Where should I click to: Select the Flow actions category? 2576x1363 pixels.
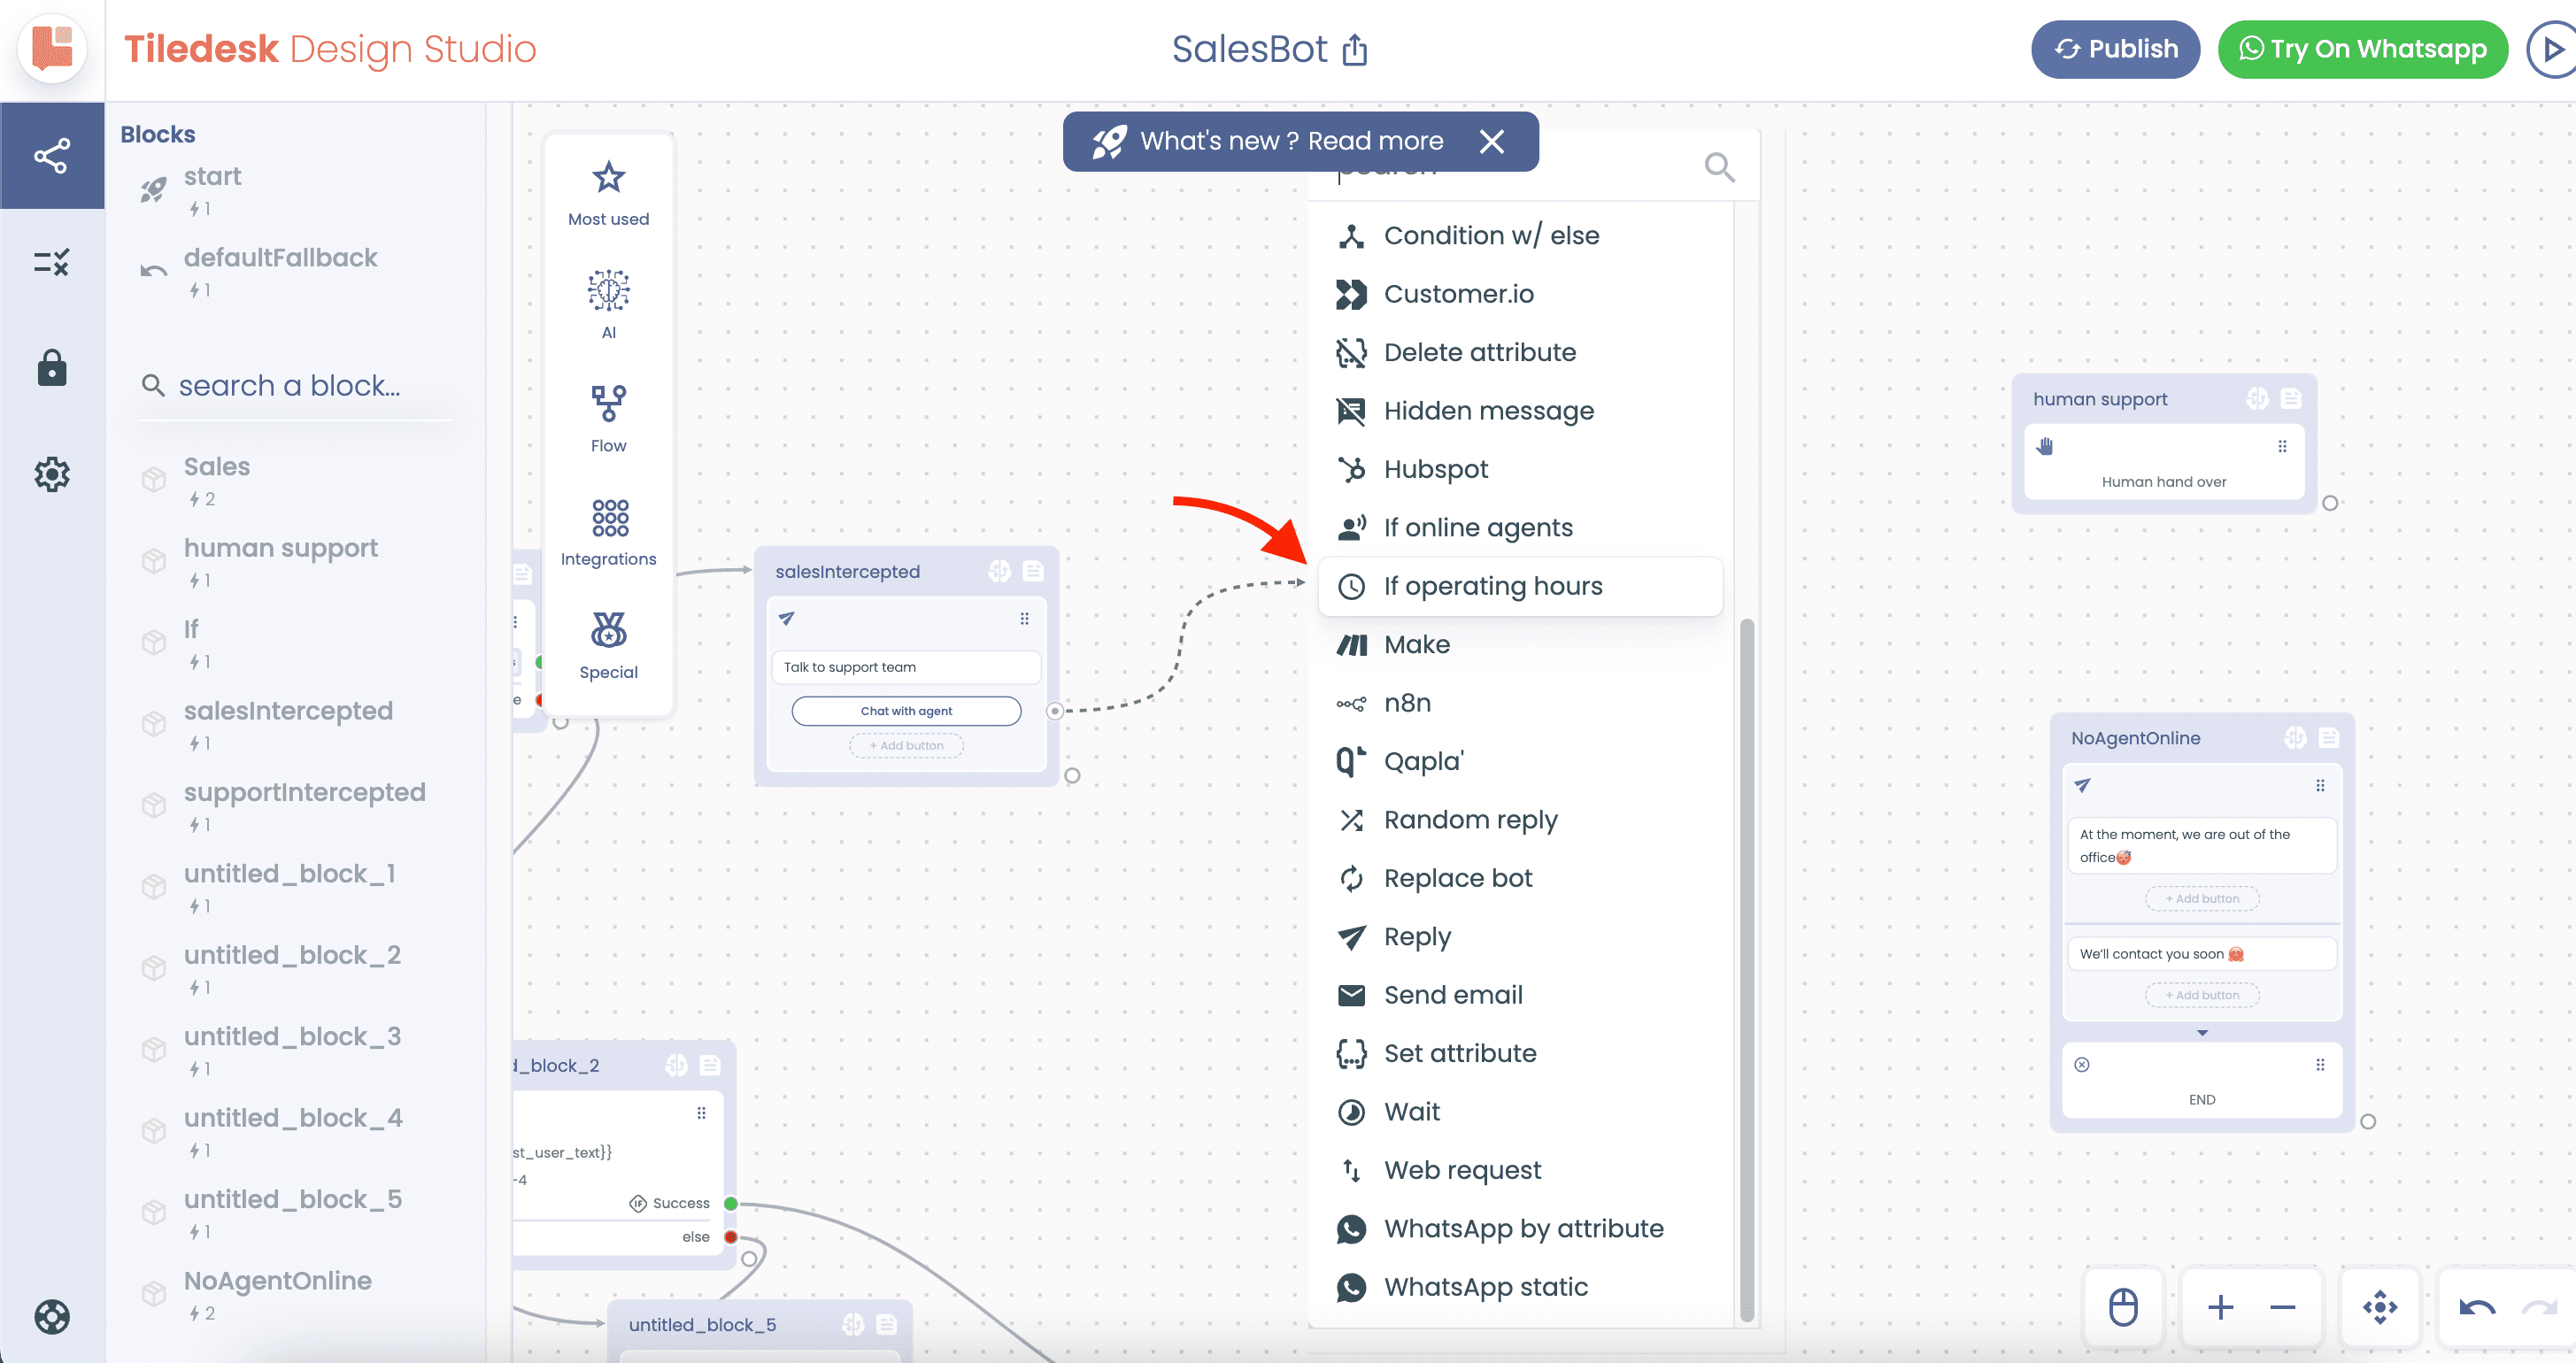(608, 418)
